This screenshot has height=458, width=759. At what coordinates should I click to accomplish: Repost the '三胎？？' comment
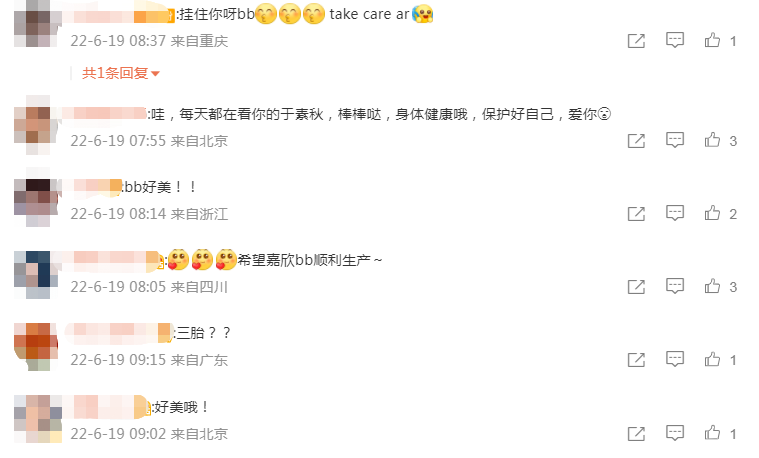636,360
